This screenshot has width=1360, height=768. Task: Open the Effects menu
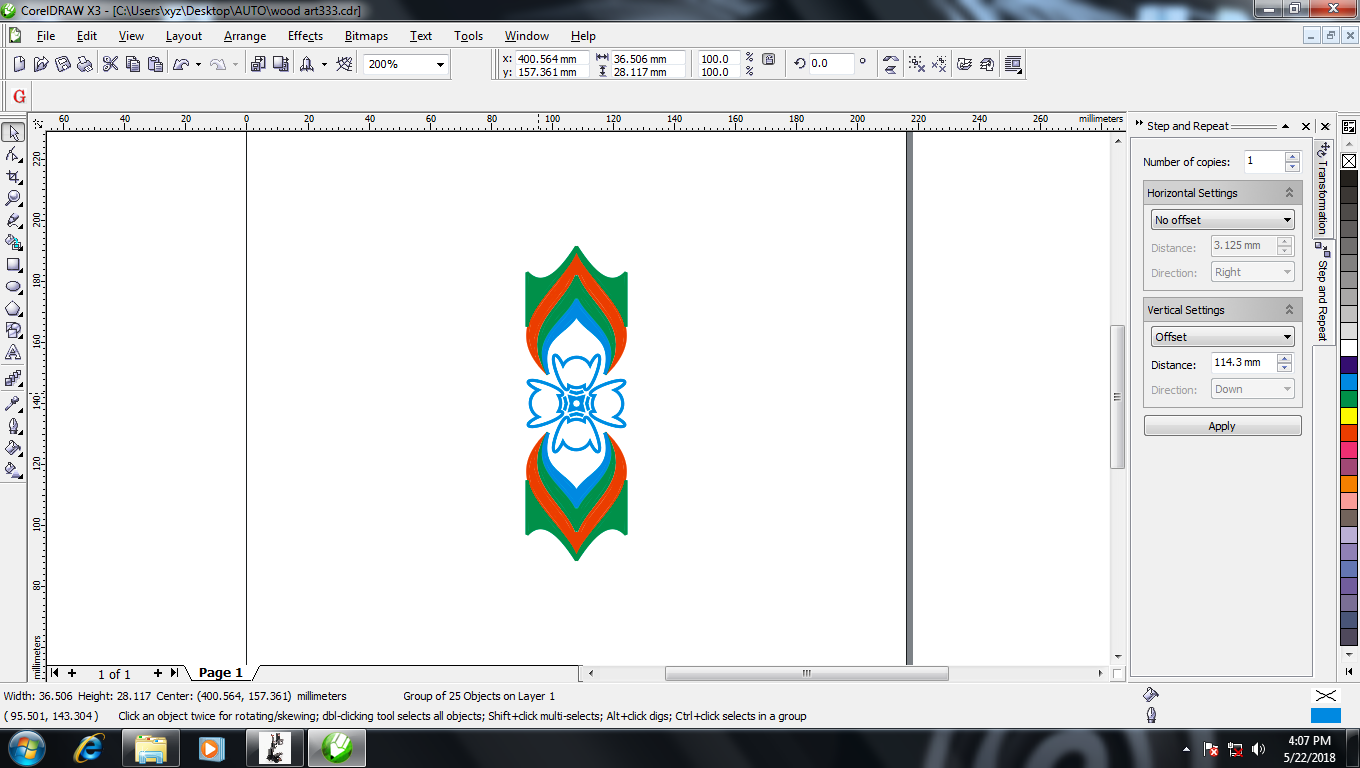click(x=305, y=36)
